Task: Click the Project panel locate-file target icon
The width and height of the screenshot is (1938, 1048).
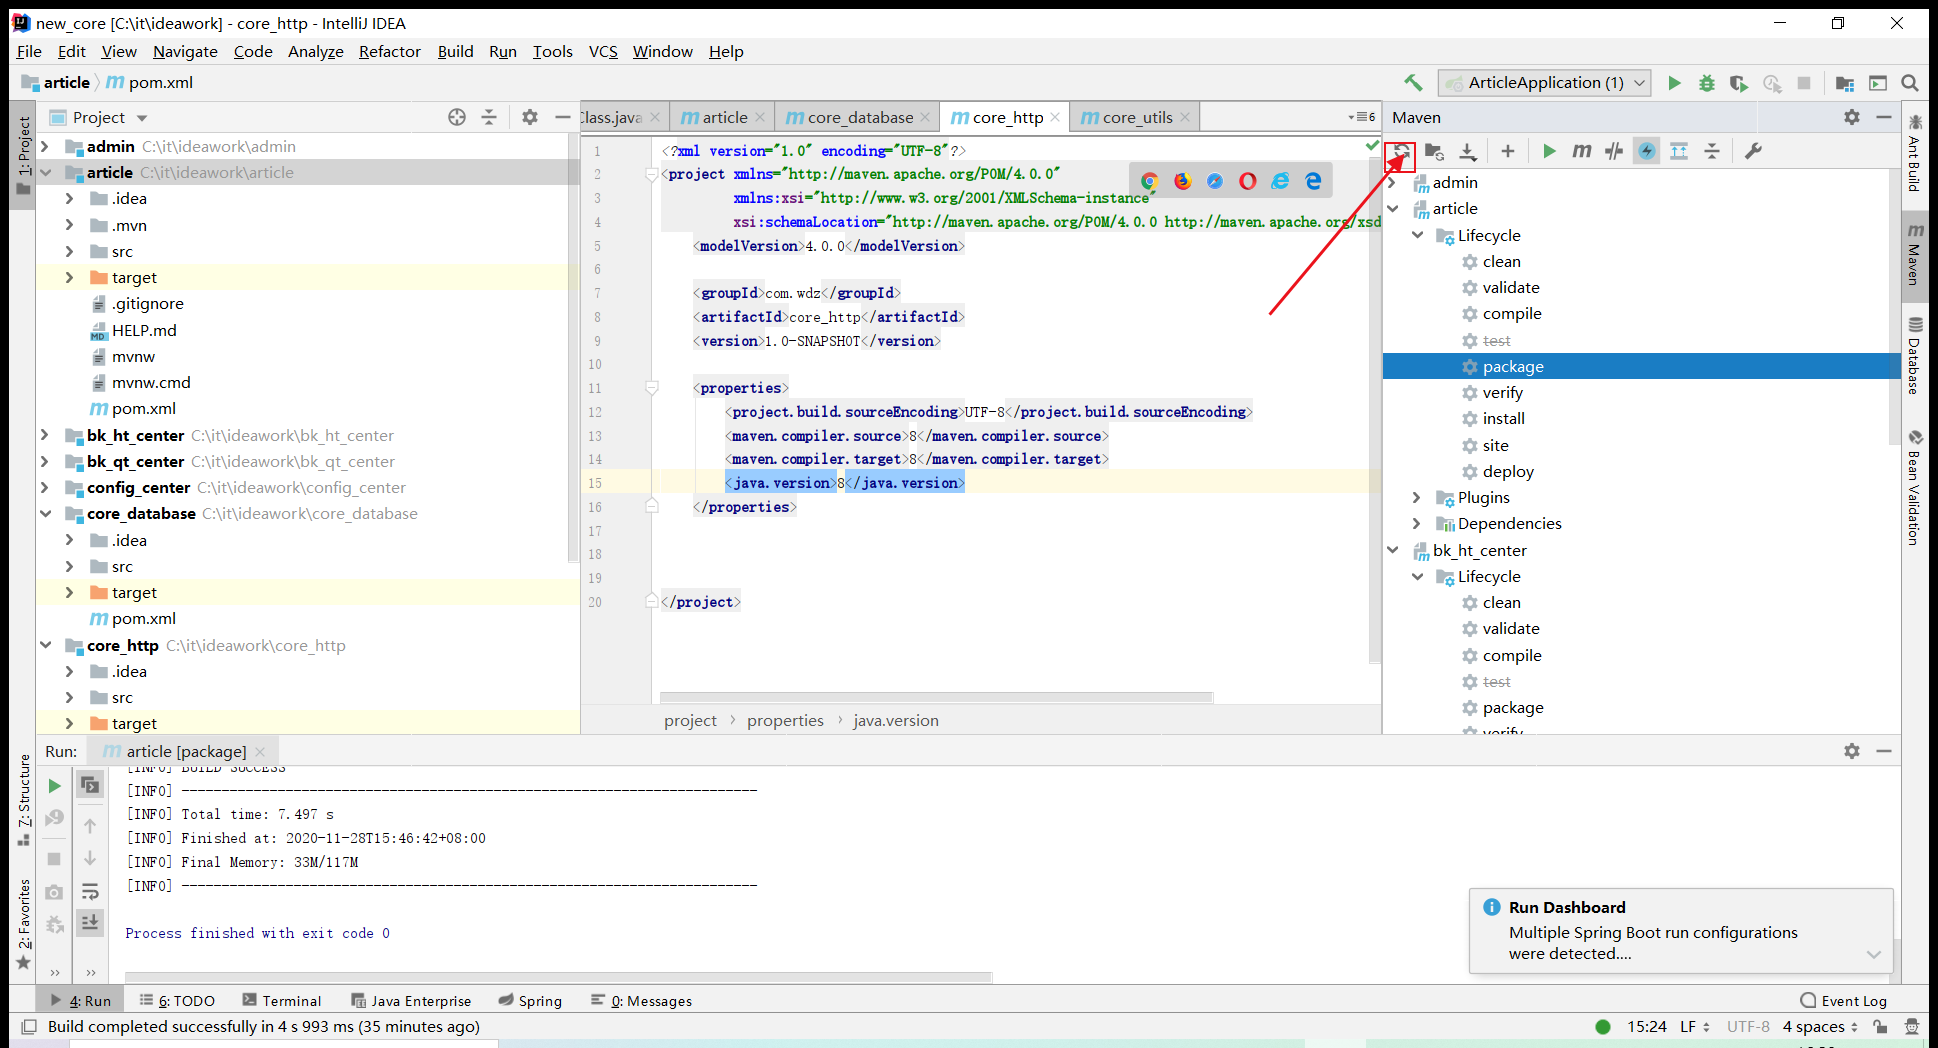Action: pyautogui.click(x=457, y=117)
